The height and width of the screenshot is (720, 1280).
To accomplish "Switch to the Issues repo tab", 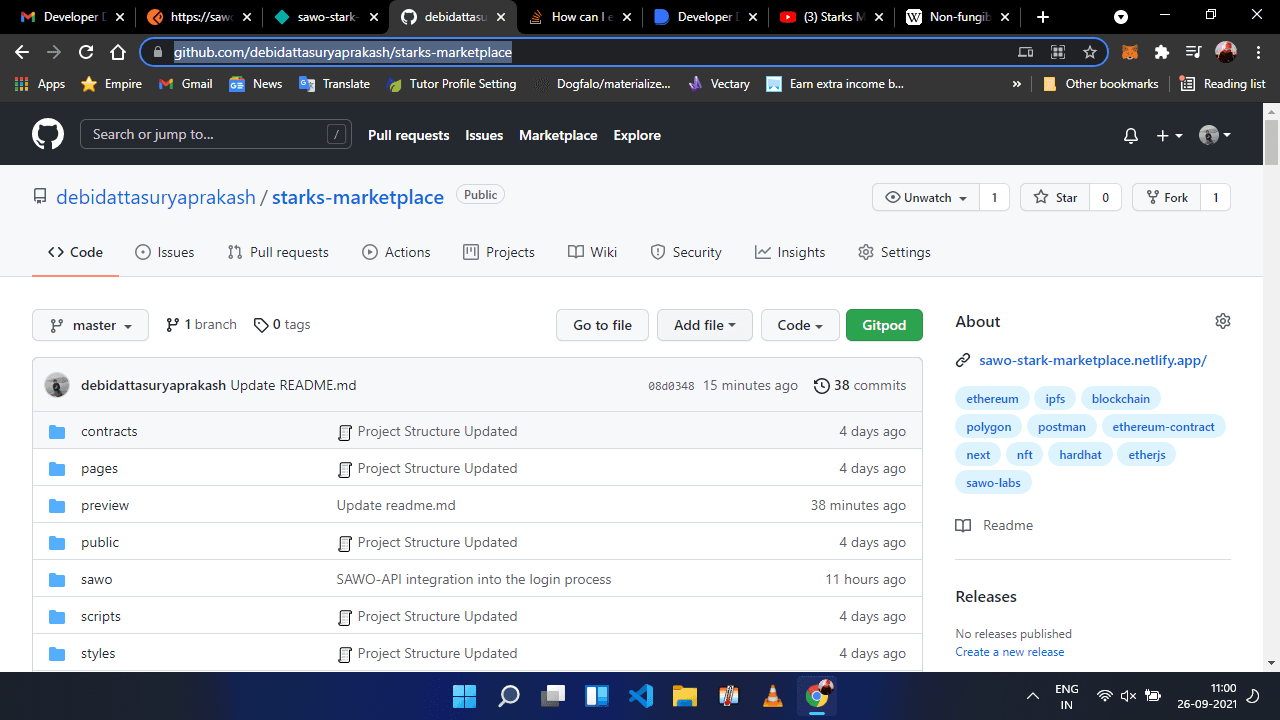I will coord(165,252).
